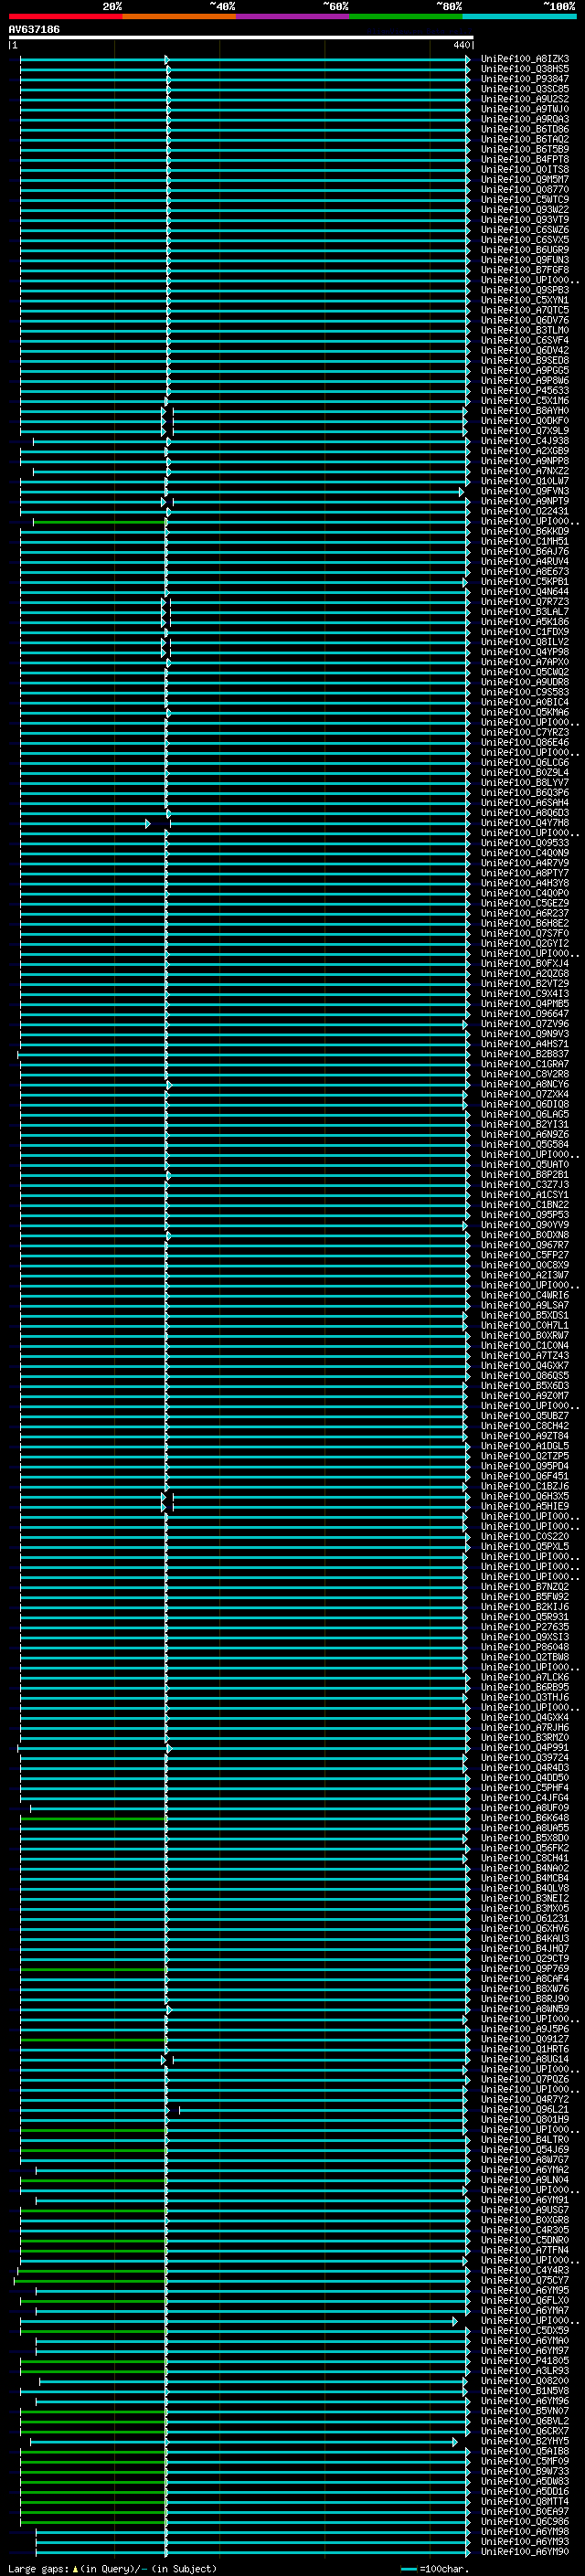Select hit label UniRef100_C7YRZ3
This screenshot has height=2576, width=585.
(525, 732)
